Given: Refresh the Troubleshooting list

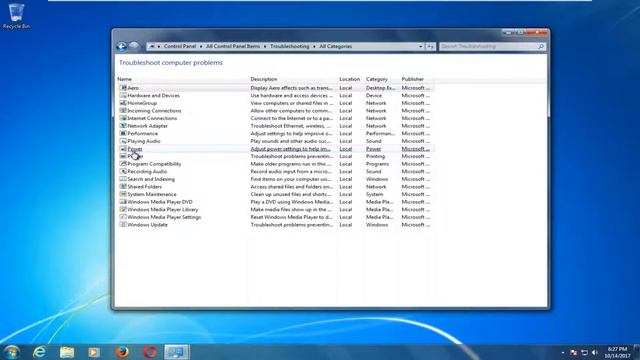Looking at the screenshot, I should click(430, 47).
